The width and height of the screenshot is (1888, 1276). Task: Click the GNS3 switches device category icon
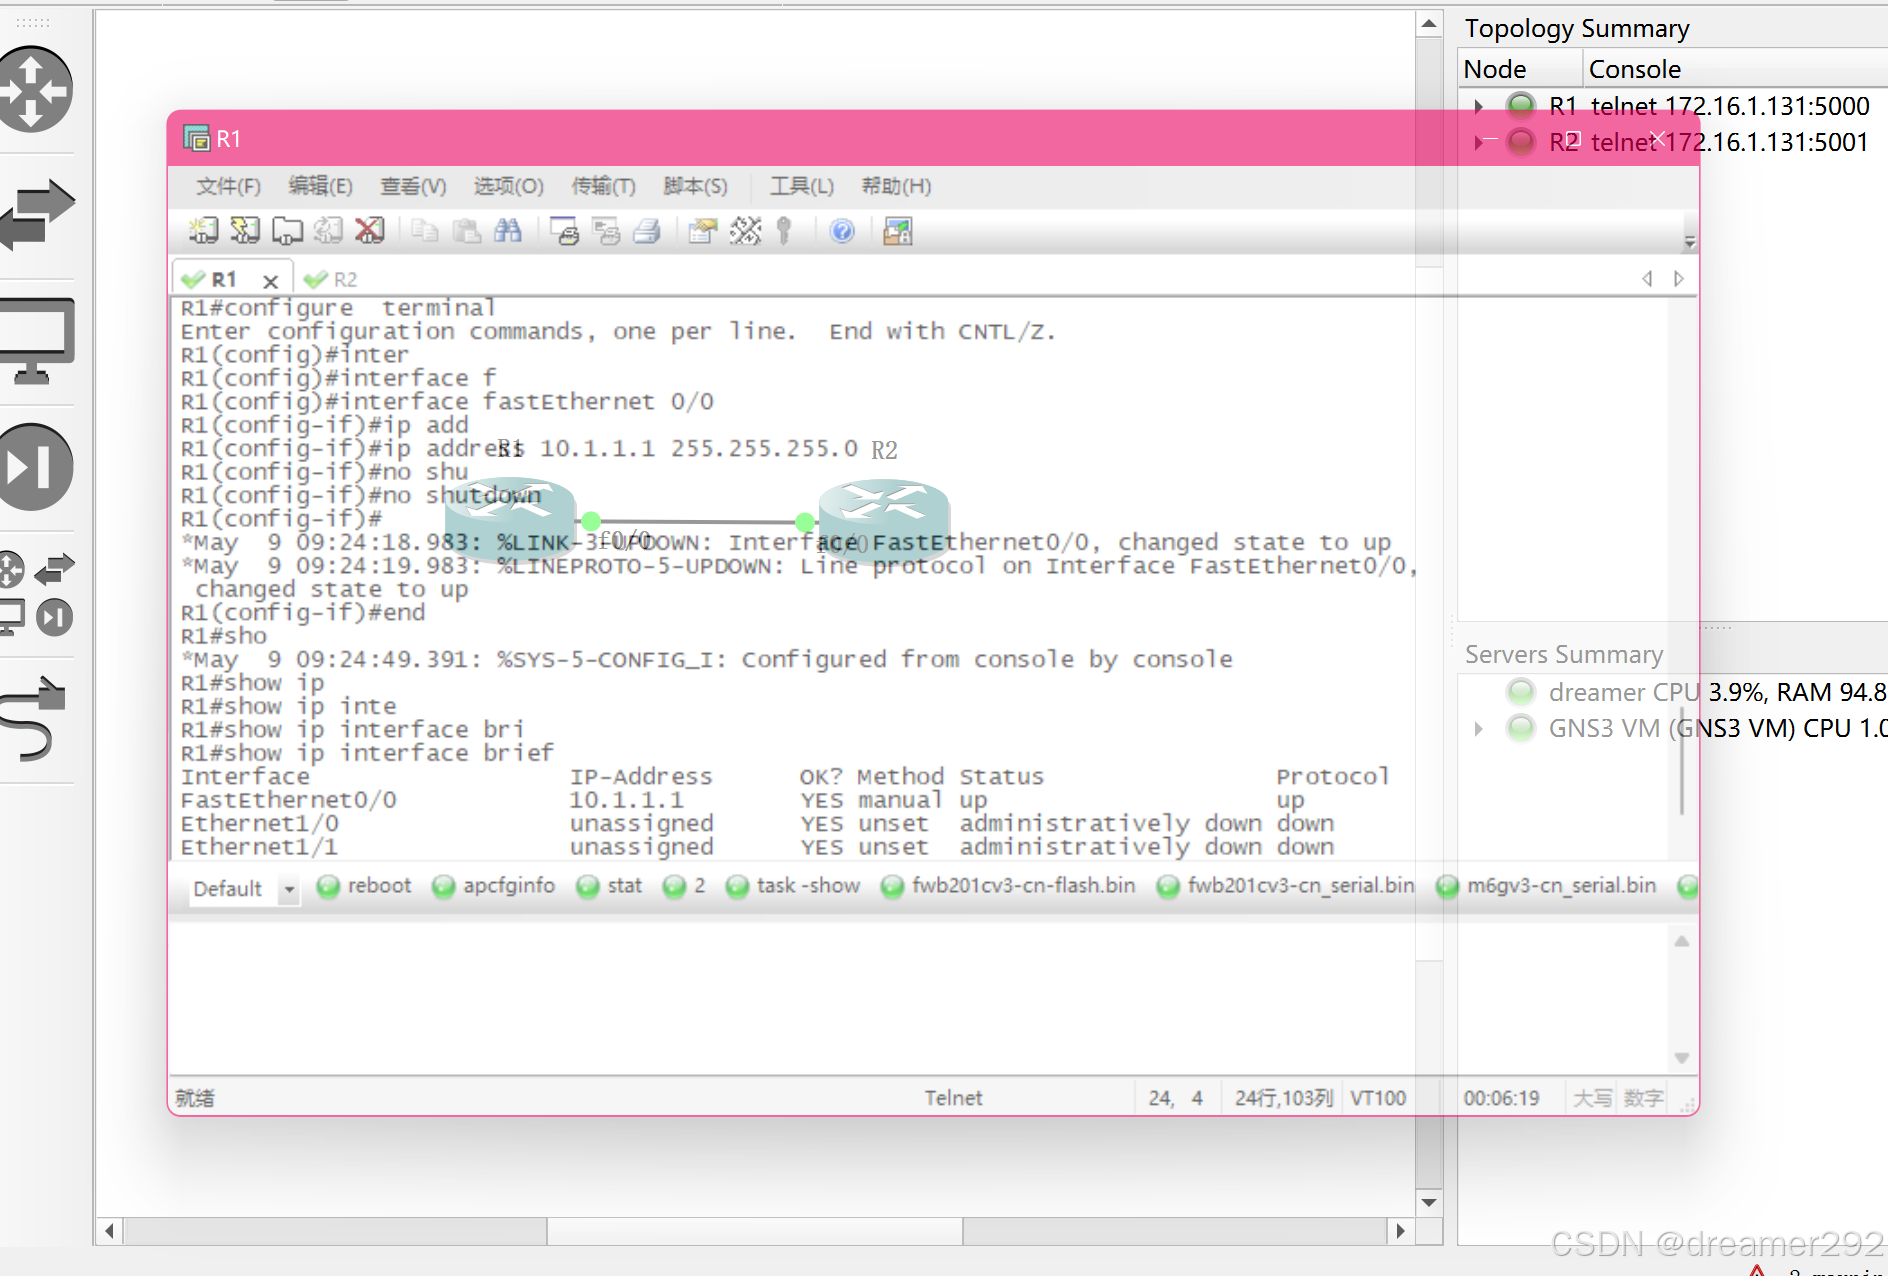[x=36, y=214]
